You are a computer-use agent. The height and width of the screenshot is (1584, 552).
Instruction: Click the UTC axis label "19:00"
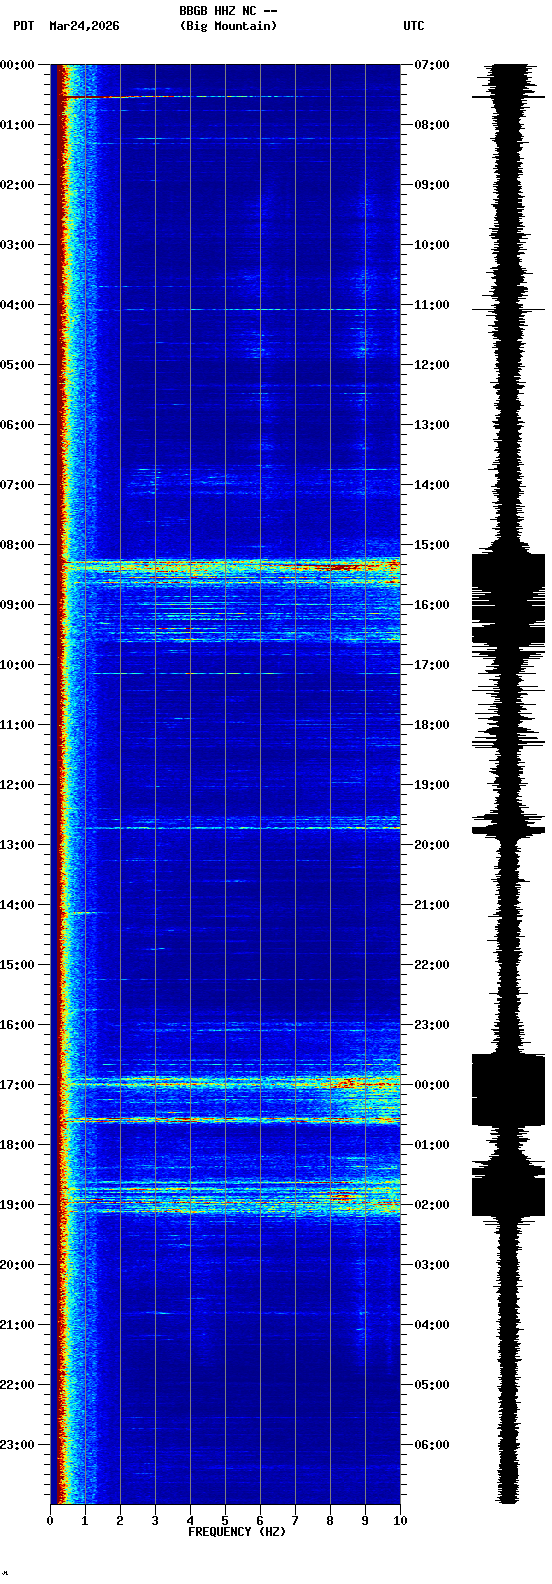pos(431,785)
